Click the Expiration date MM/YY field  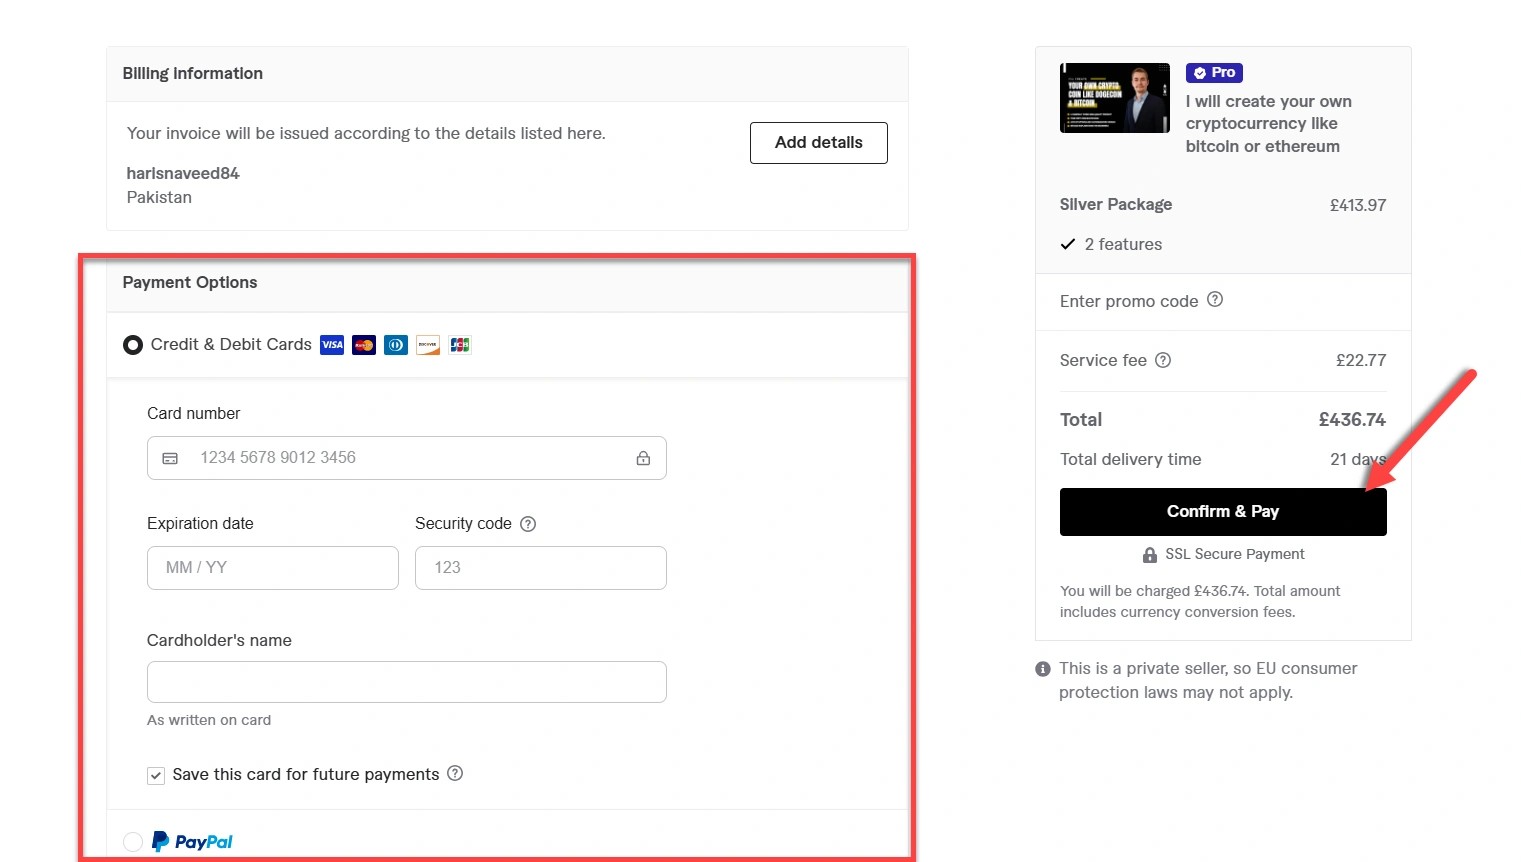point(272,568)
